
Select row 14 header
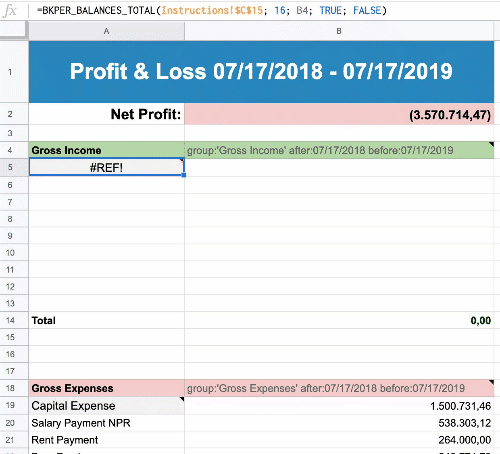click(x=14, y=320)
